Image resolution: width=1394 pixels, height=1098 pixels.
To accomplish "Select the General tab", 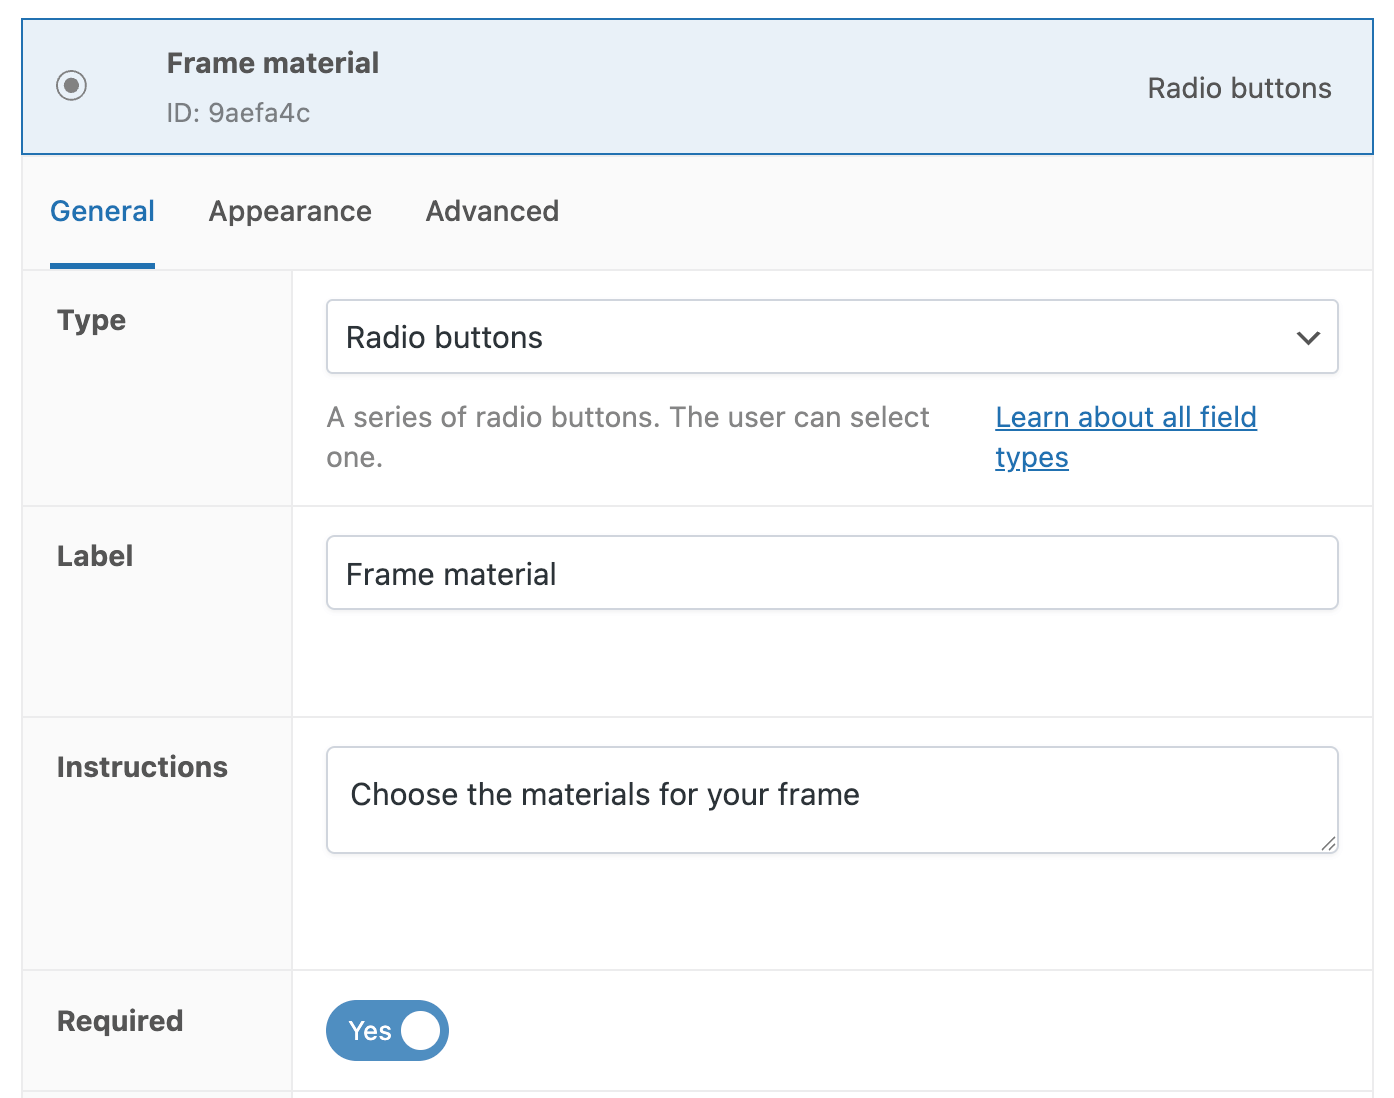I will pyautogui.click(x=102, y=212).
